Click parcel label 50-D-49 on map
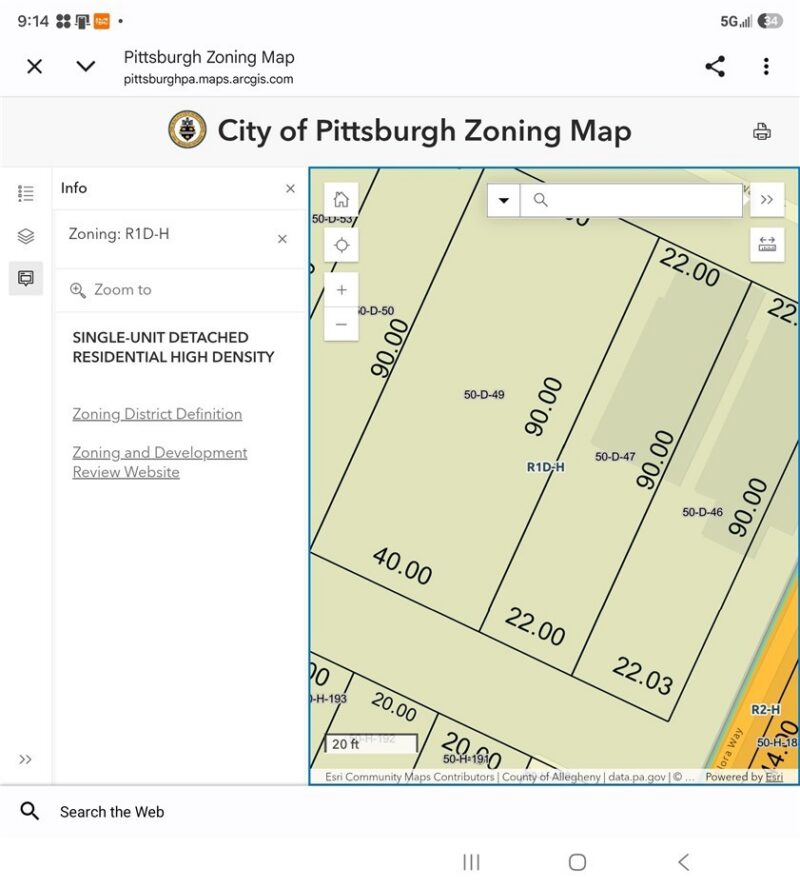800x888 pixels. 484,395
